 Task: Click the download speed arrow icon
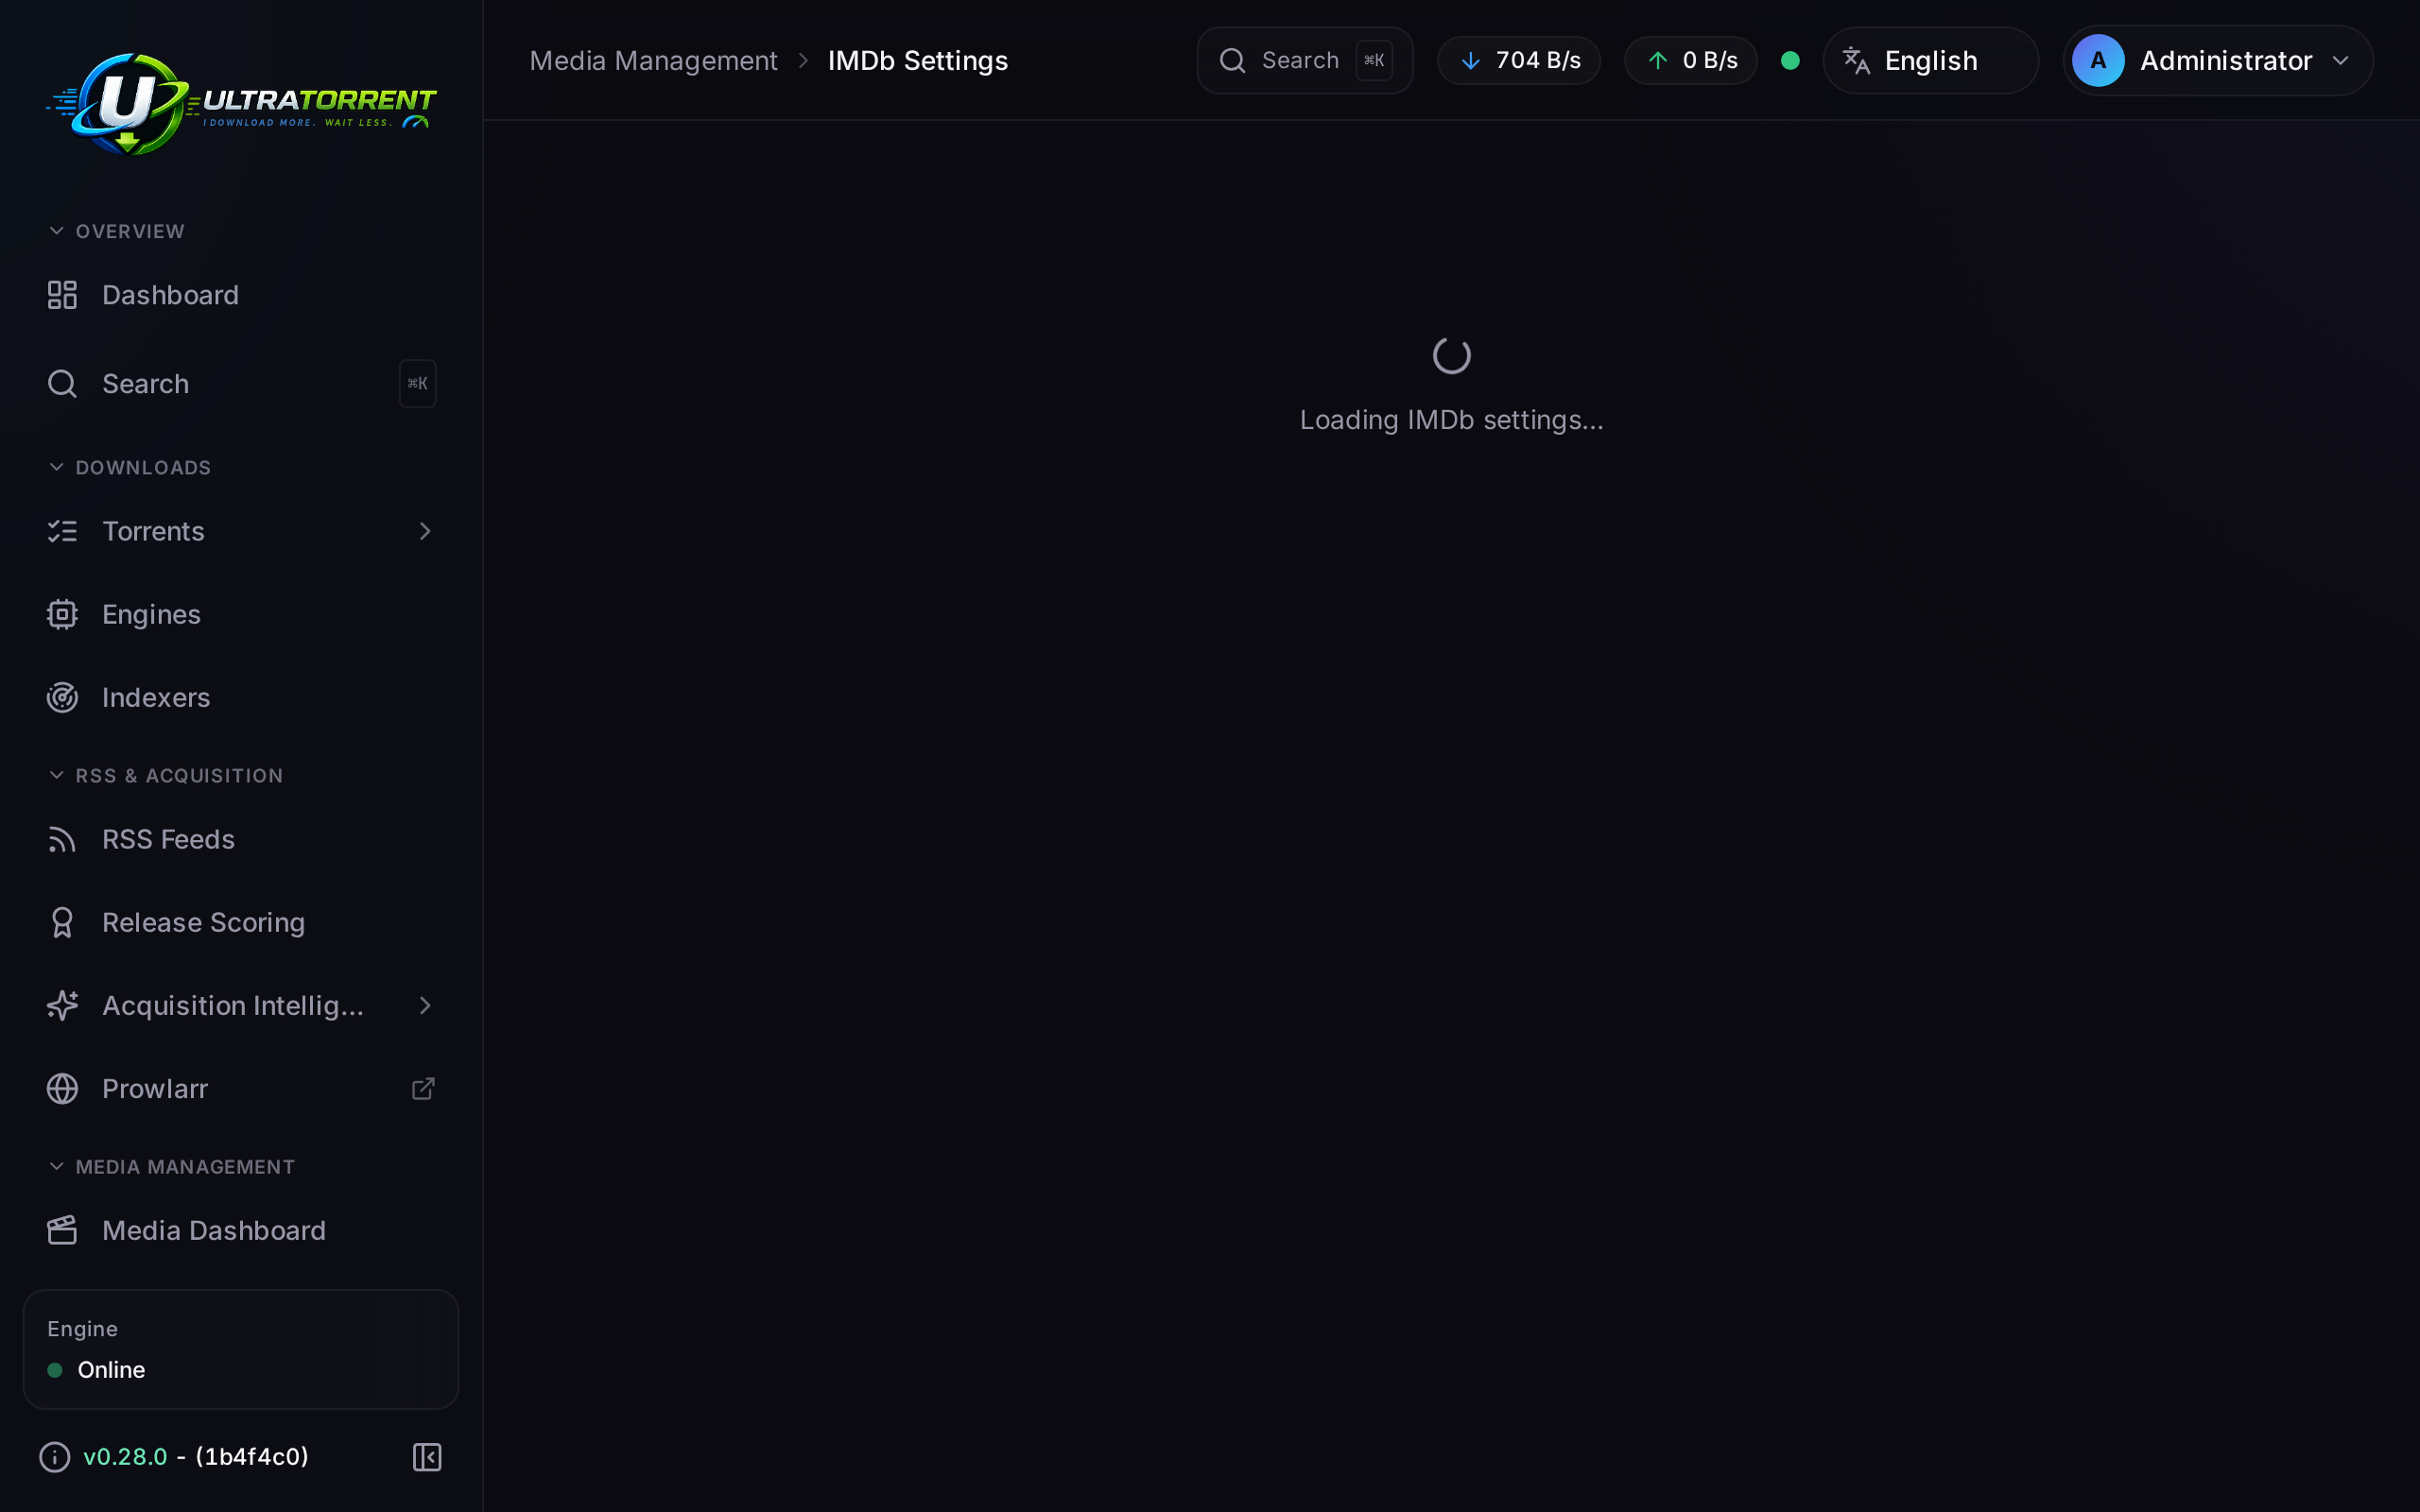coord(1470,61)
